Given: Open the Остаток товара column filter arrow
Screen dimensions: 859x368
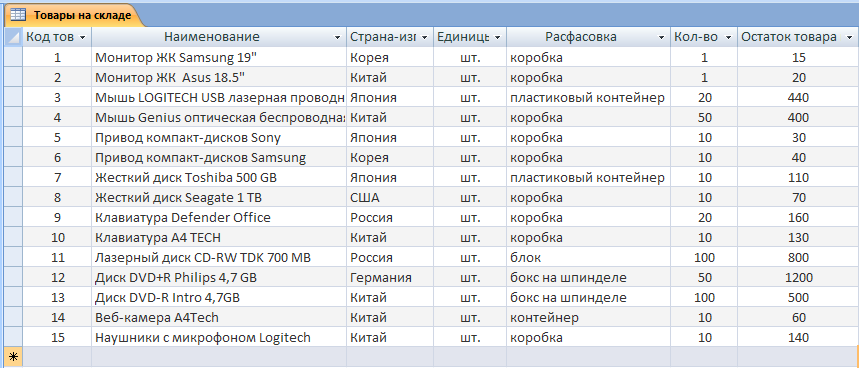Looking at the screenshot, I should pos(849,37).
